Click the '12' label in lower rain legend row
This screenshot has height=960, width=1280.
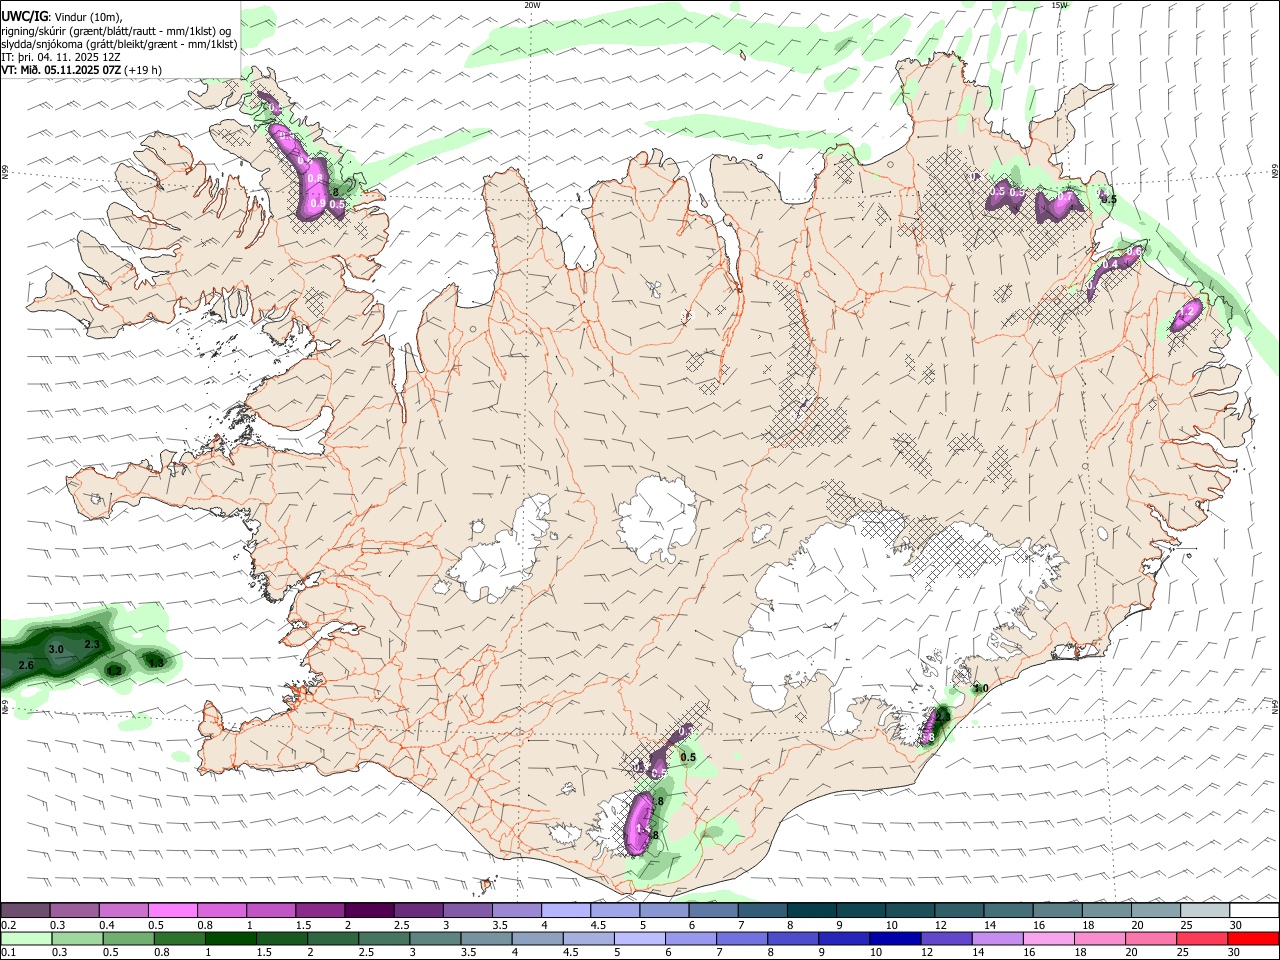pyautogui.click(x=927, y=953)
